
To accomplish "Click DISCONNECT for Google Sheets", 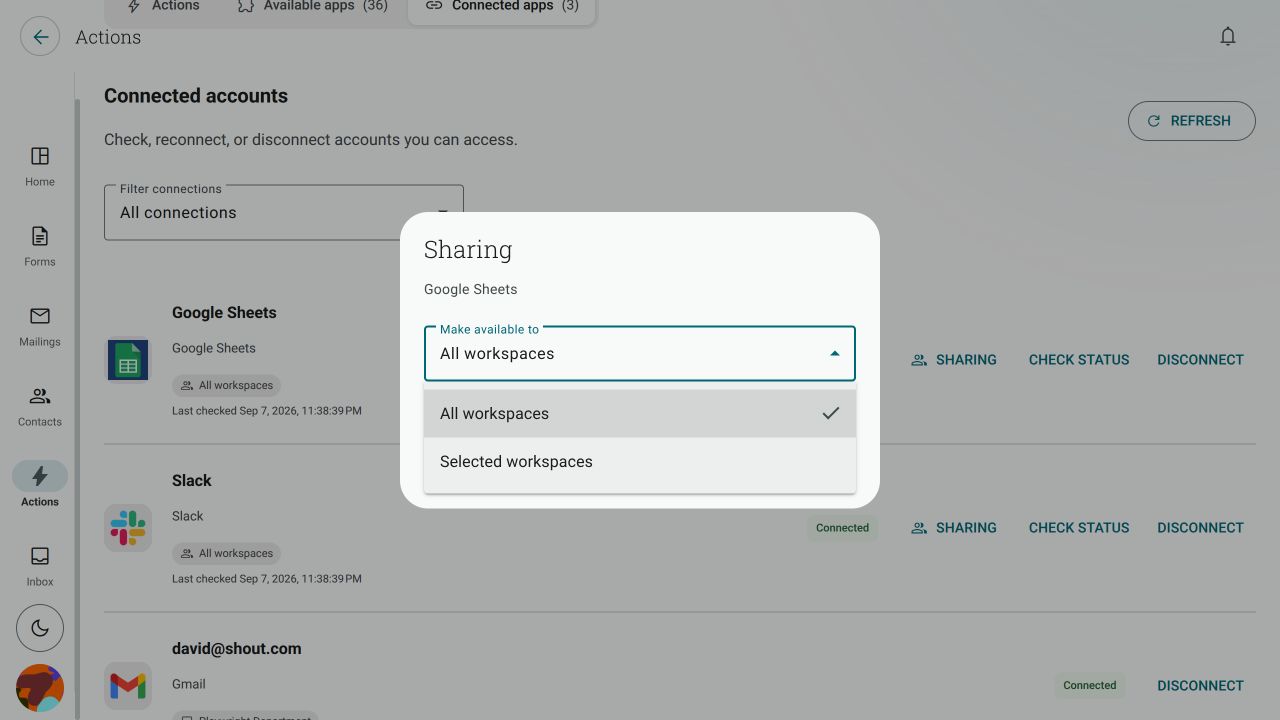I will 1200,359.
